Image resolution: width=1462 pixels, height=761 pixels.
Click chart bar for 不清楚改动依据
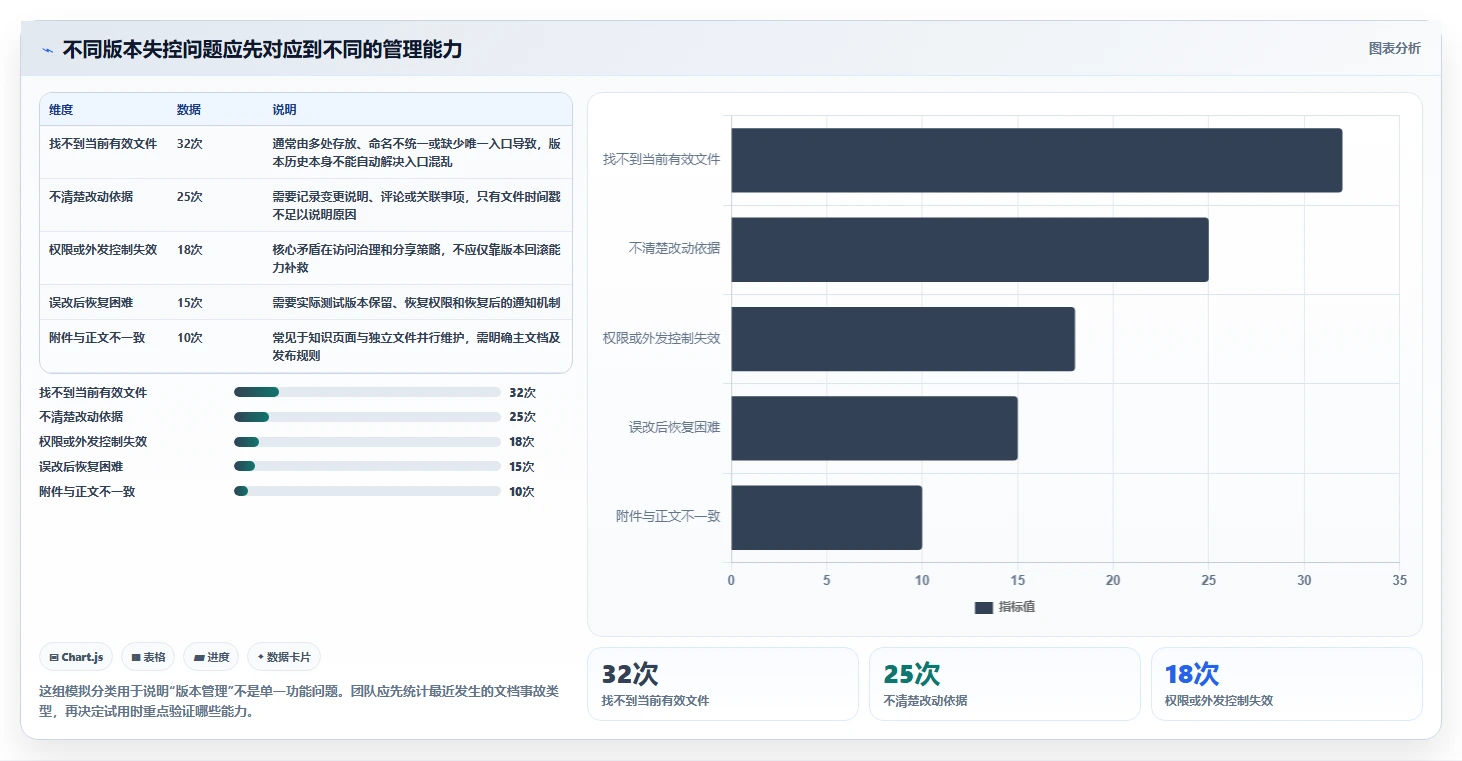click(x=969, y=249)
